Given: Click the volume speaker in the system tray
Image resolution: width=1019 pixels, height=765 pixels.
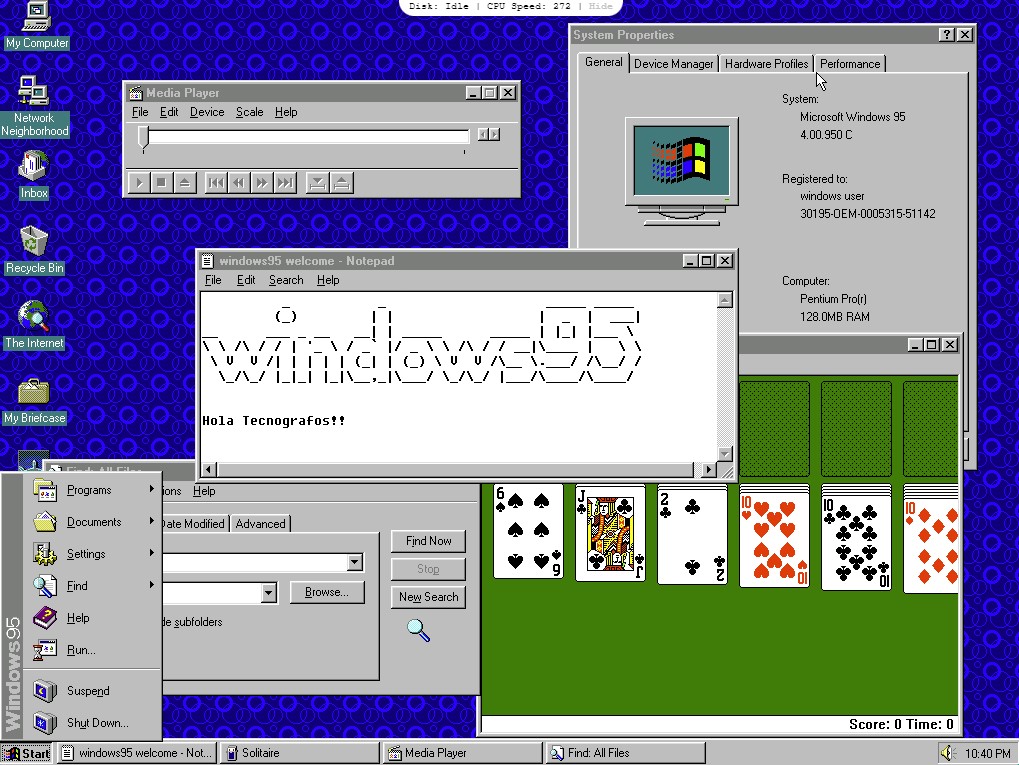Looking at the screenshot, I should pyautogui.click(x=948, y=752).
